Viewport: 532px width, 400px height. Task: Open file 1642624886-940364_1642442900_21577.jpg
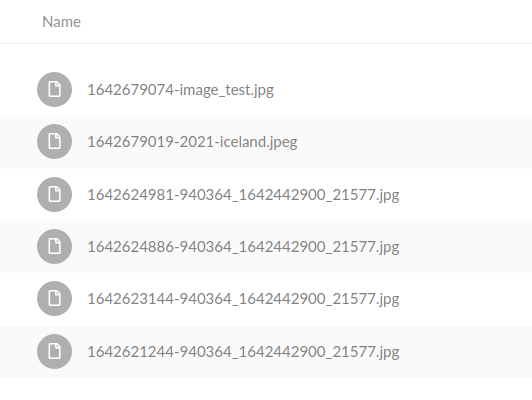[x=243, y=247]
